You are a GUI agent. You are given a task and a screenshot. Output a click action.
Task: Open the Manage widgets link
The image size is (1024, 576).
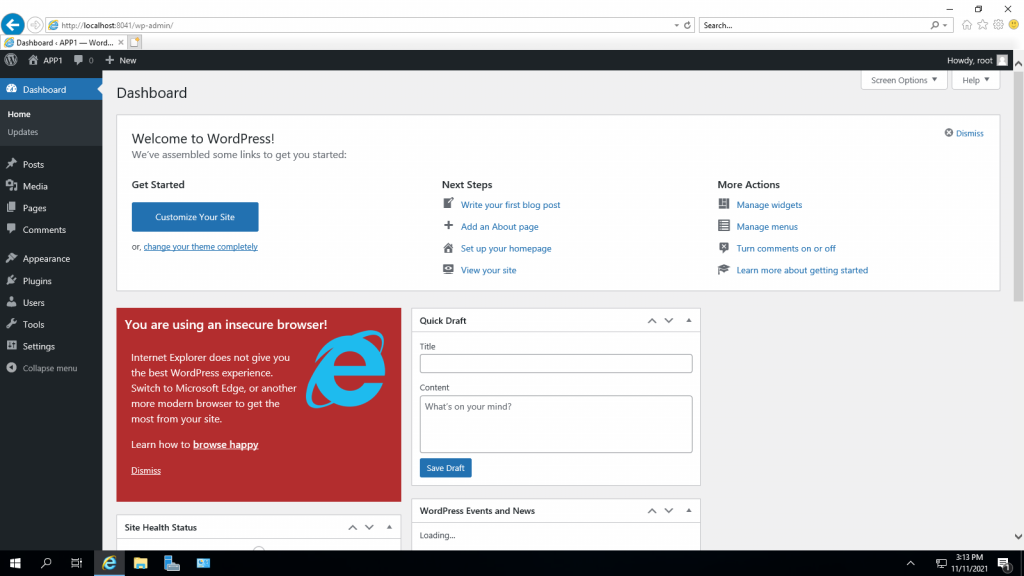(769, 205)
